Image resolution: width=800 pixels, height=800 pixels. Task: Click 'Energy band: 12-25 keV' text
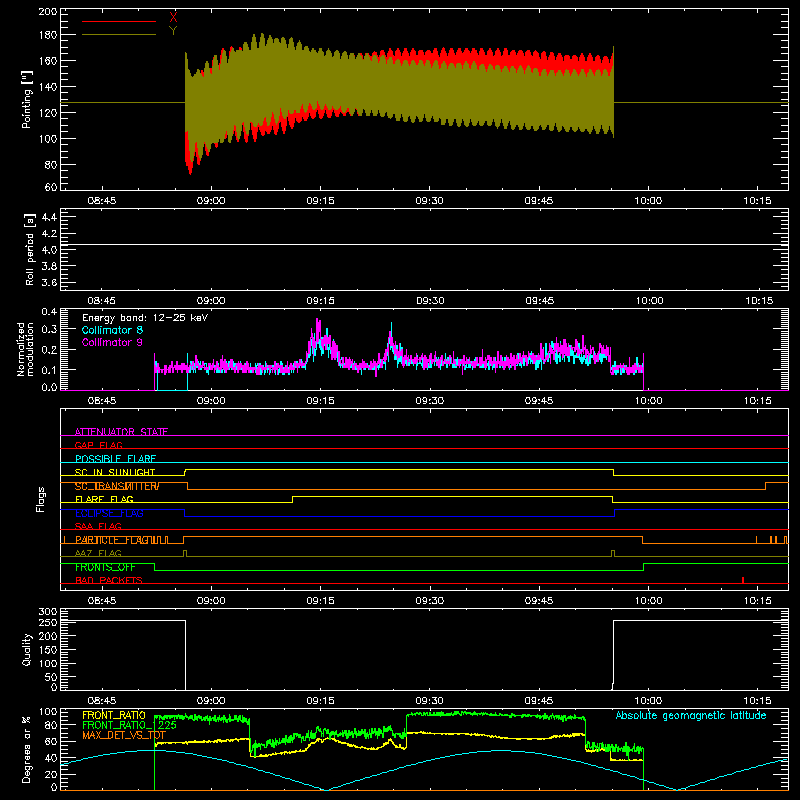[x=145, y=318]
